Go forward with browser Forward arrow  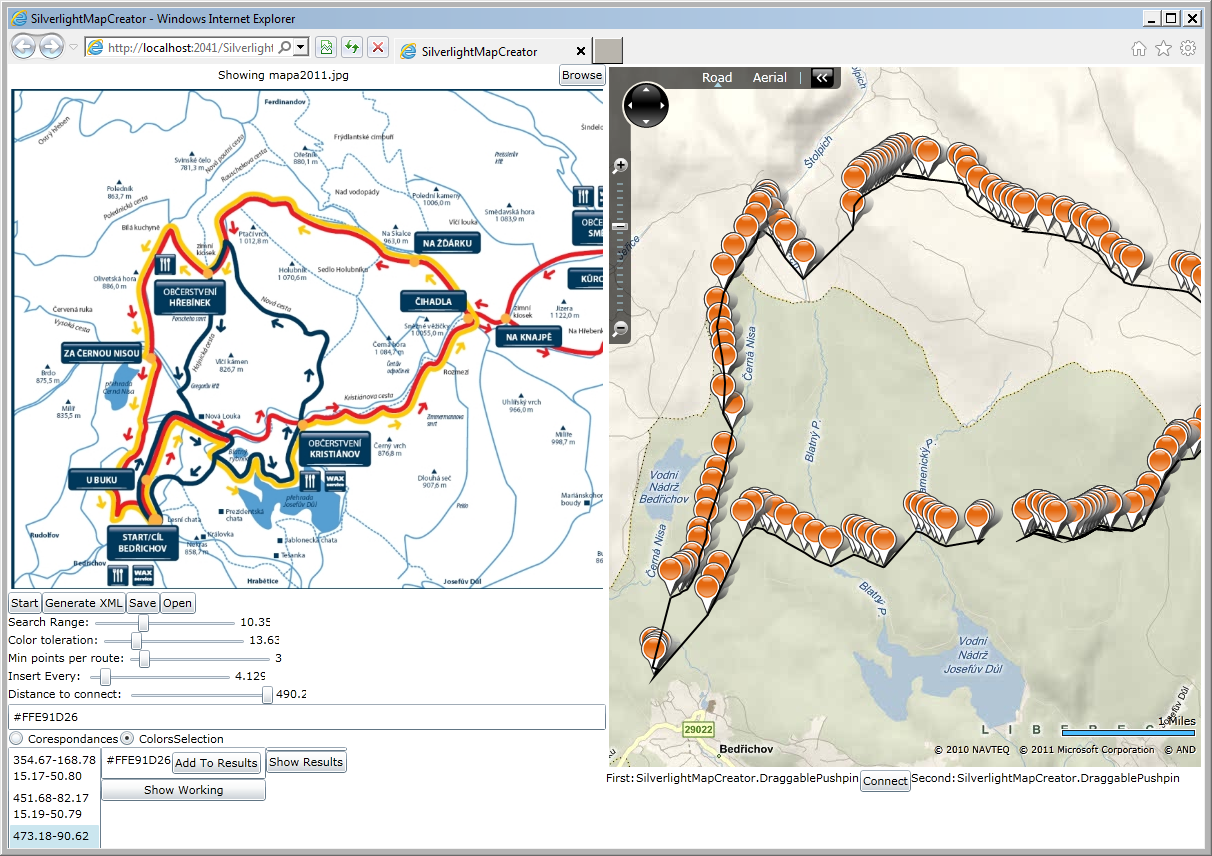[51, 47]
